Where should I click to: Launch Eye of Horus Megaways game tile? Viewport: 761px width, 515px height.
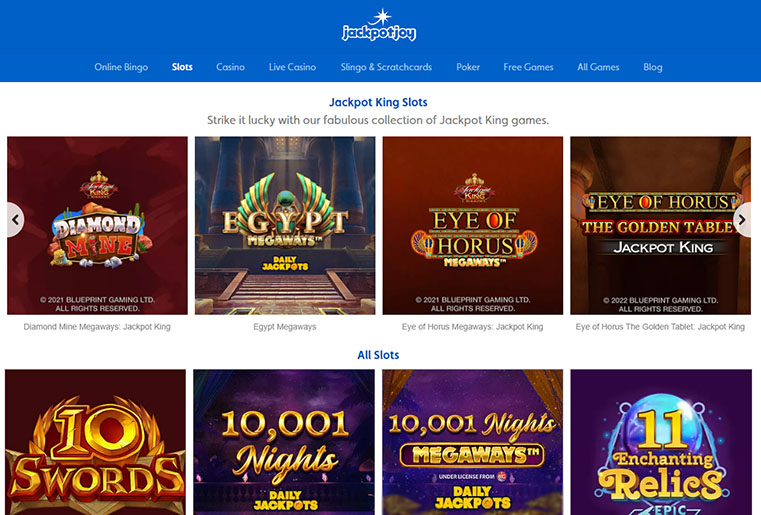pyautogui.click(x=473, y=226)
